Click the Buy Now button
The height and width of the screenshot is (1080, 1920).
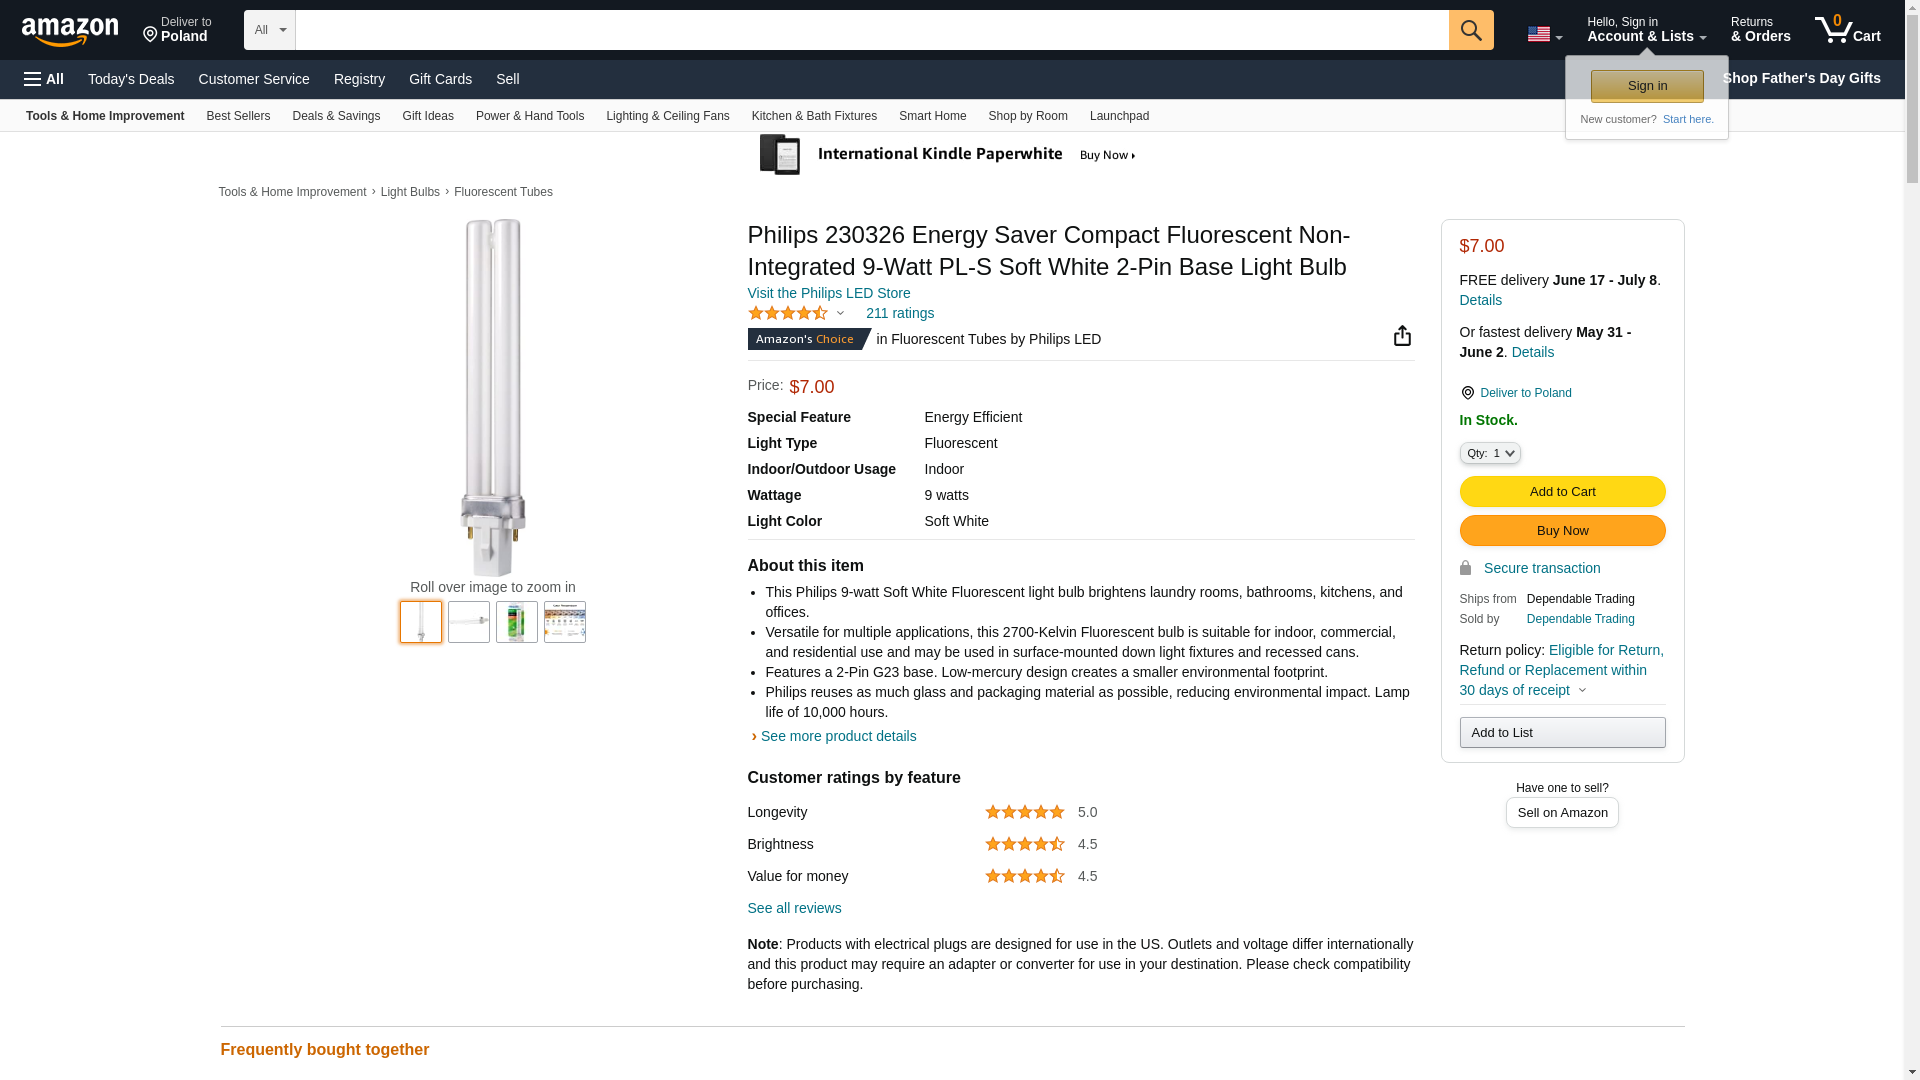click(1562, 530)
